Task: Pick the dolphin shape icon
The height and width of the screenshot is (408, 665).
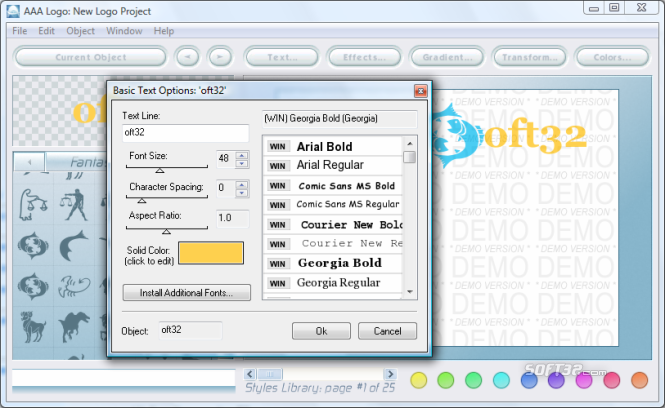Action: [x=74, y=246]
